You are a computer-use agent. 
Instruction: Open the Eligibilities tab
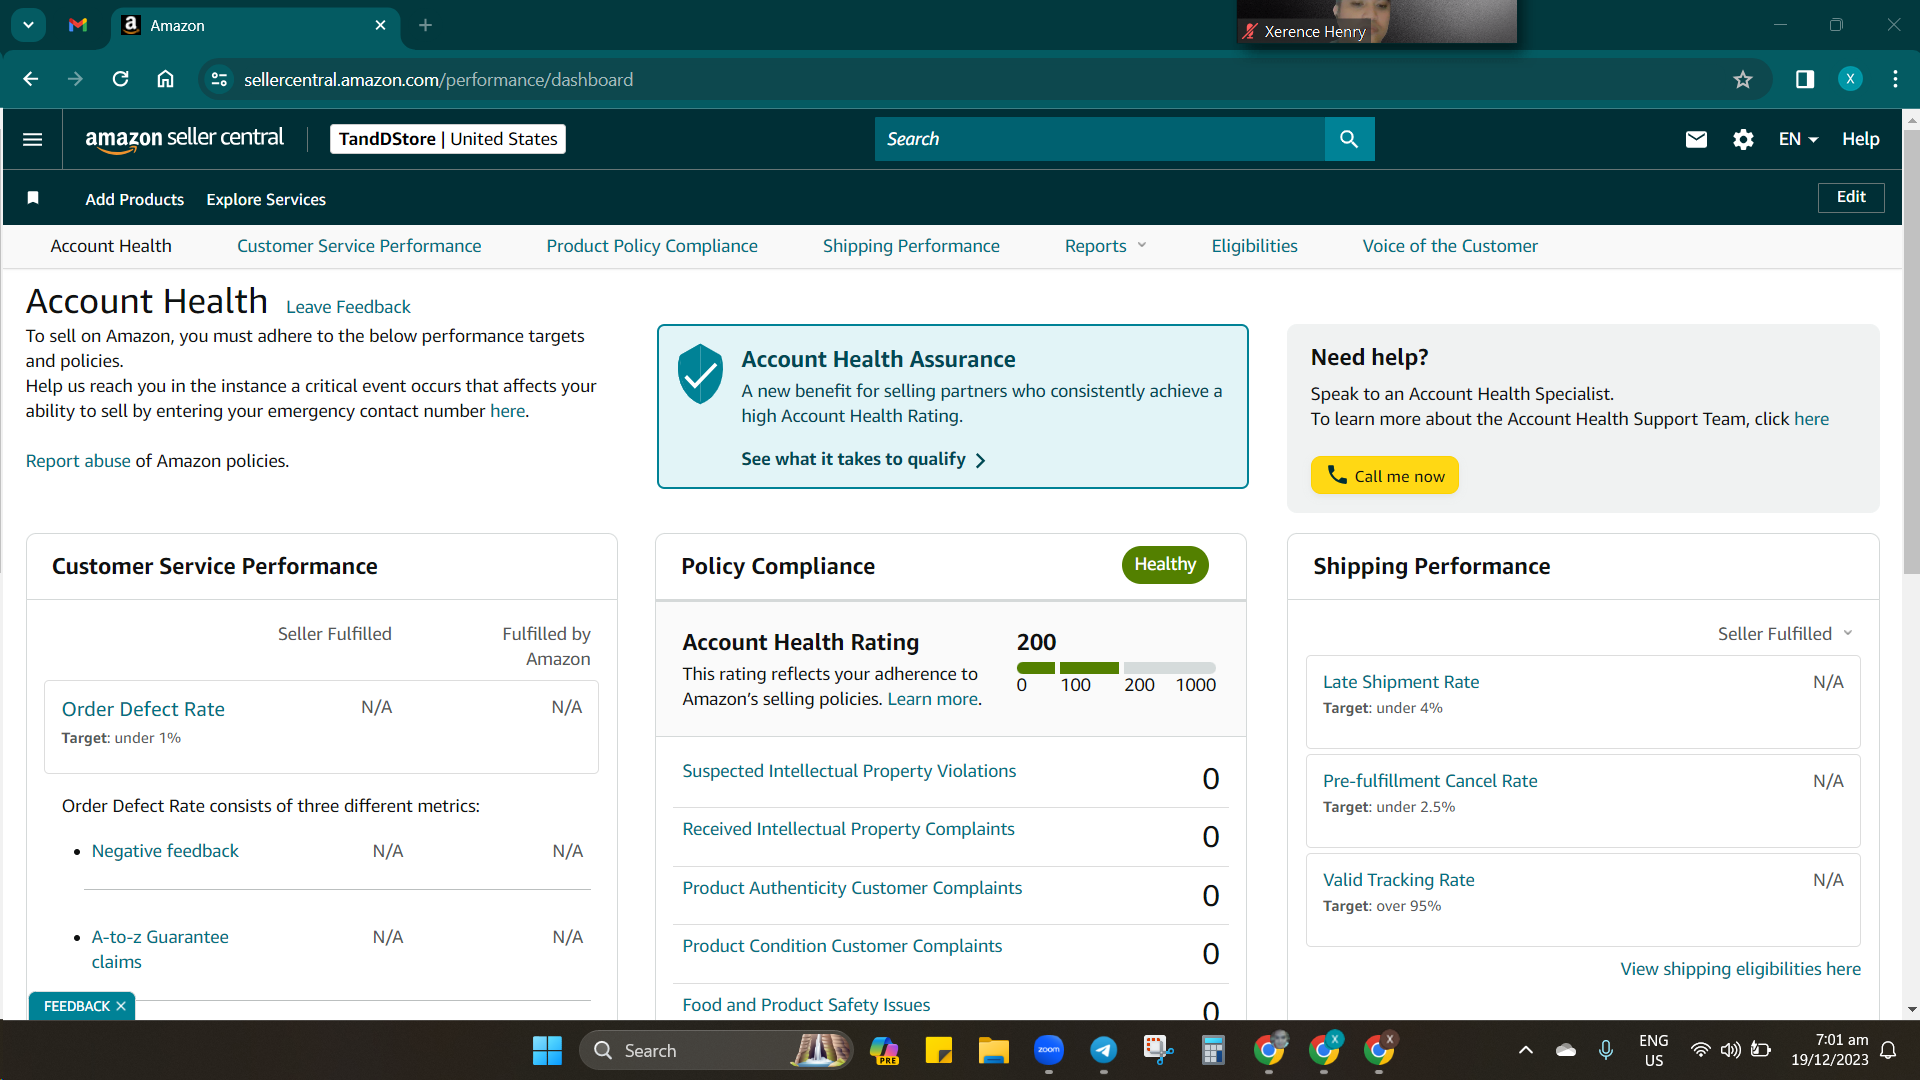(x=1254, y=246)
